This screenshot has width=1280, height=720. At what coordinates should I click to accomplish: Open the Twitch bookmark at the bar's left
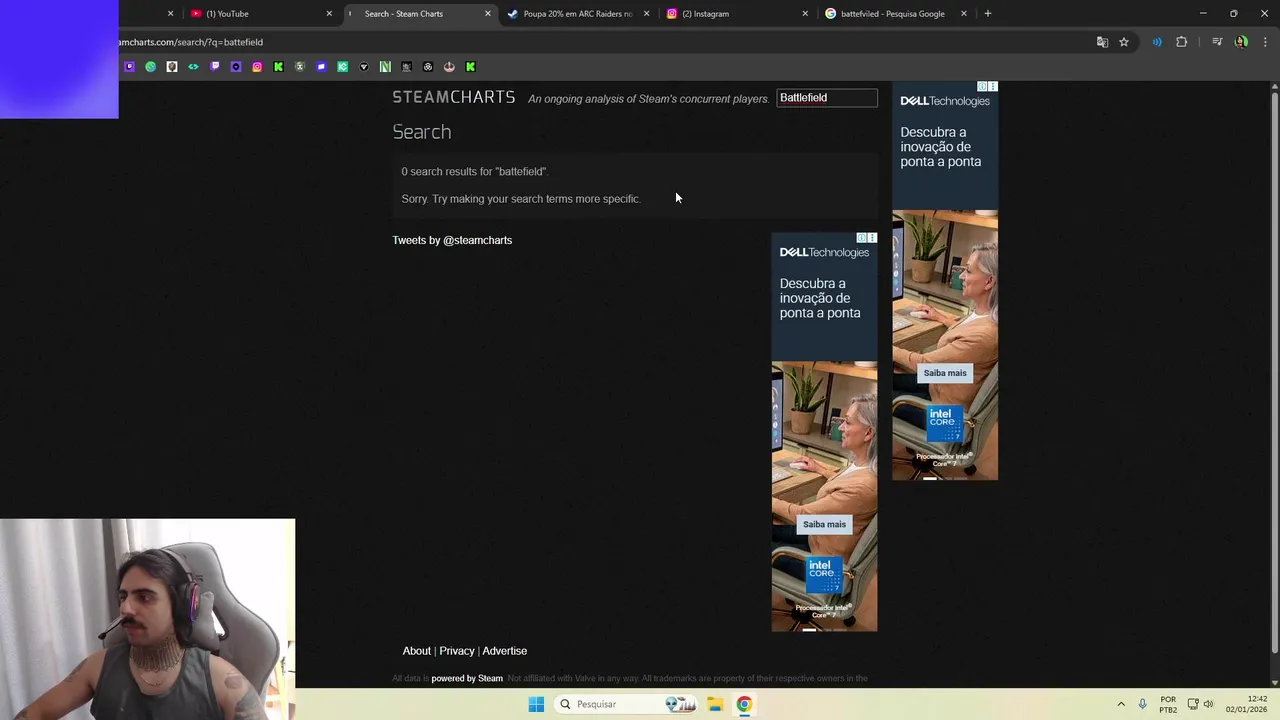(x=129, y=67)
